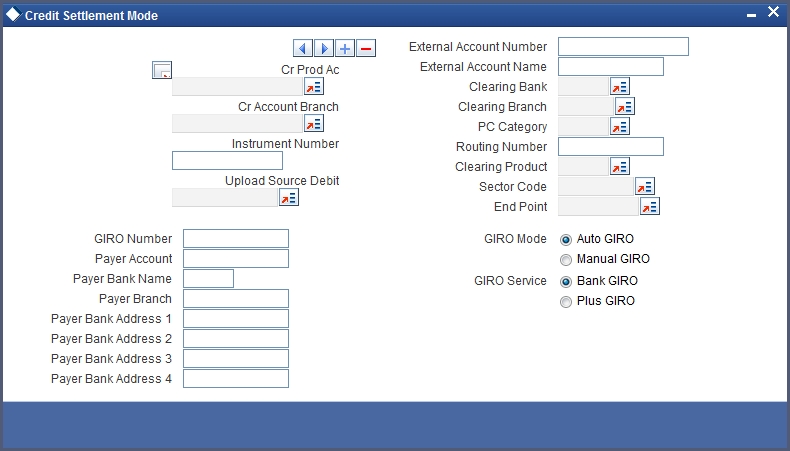
Task: Focus the Payer Bank Address 4 field
Action: pyautogui.click(x=236, y=378)
